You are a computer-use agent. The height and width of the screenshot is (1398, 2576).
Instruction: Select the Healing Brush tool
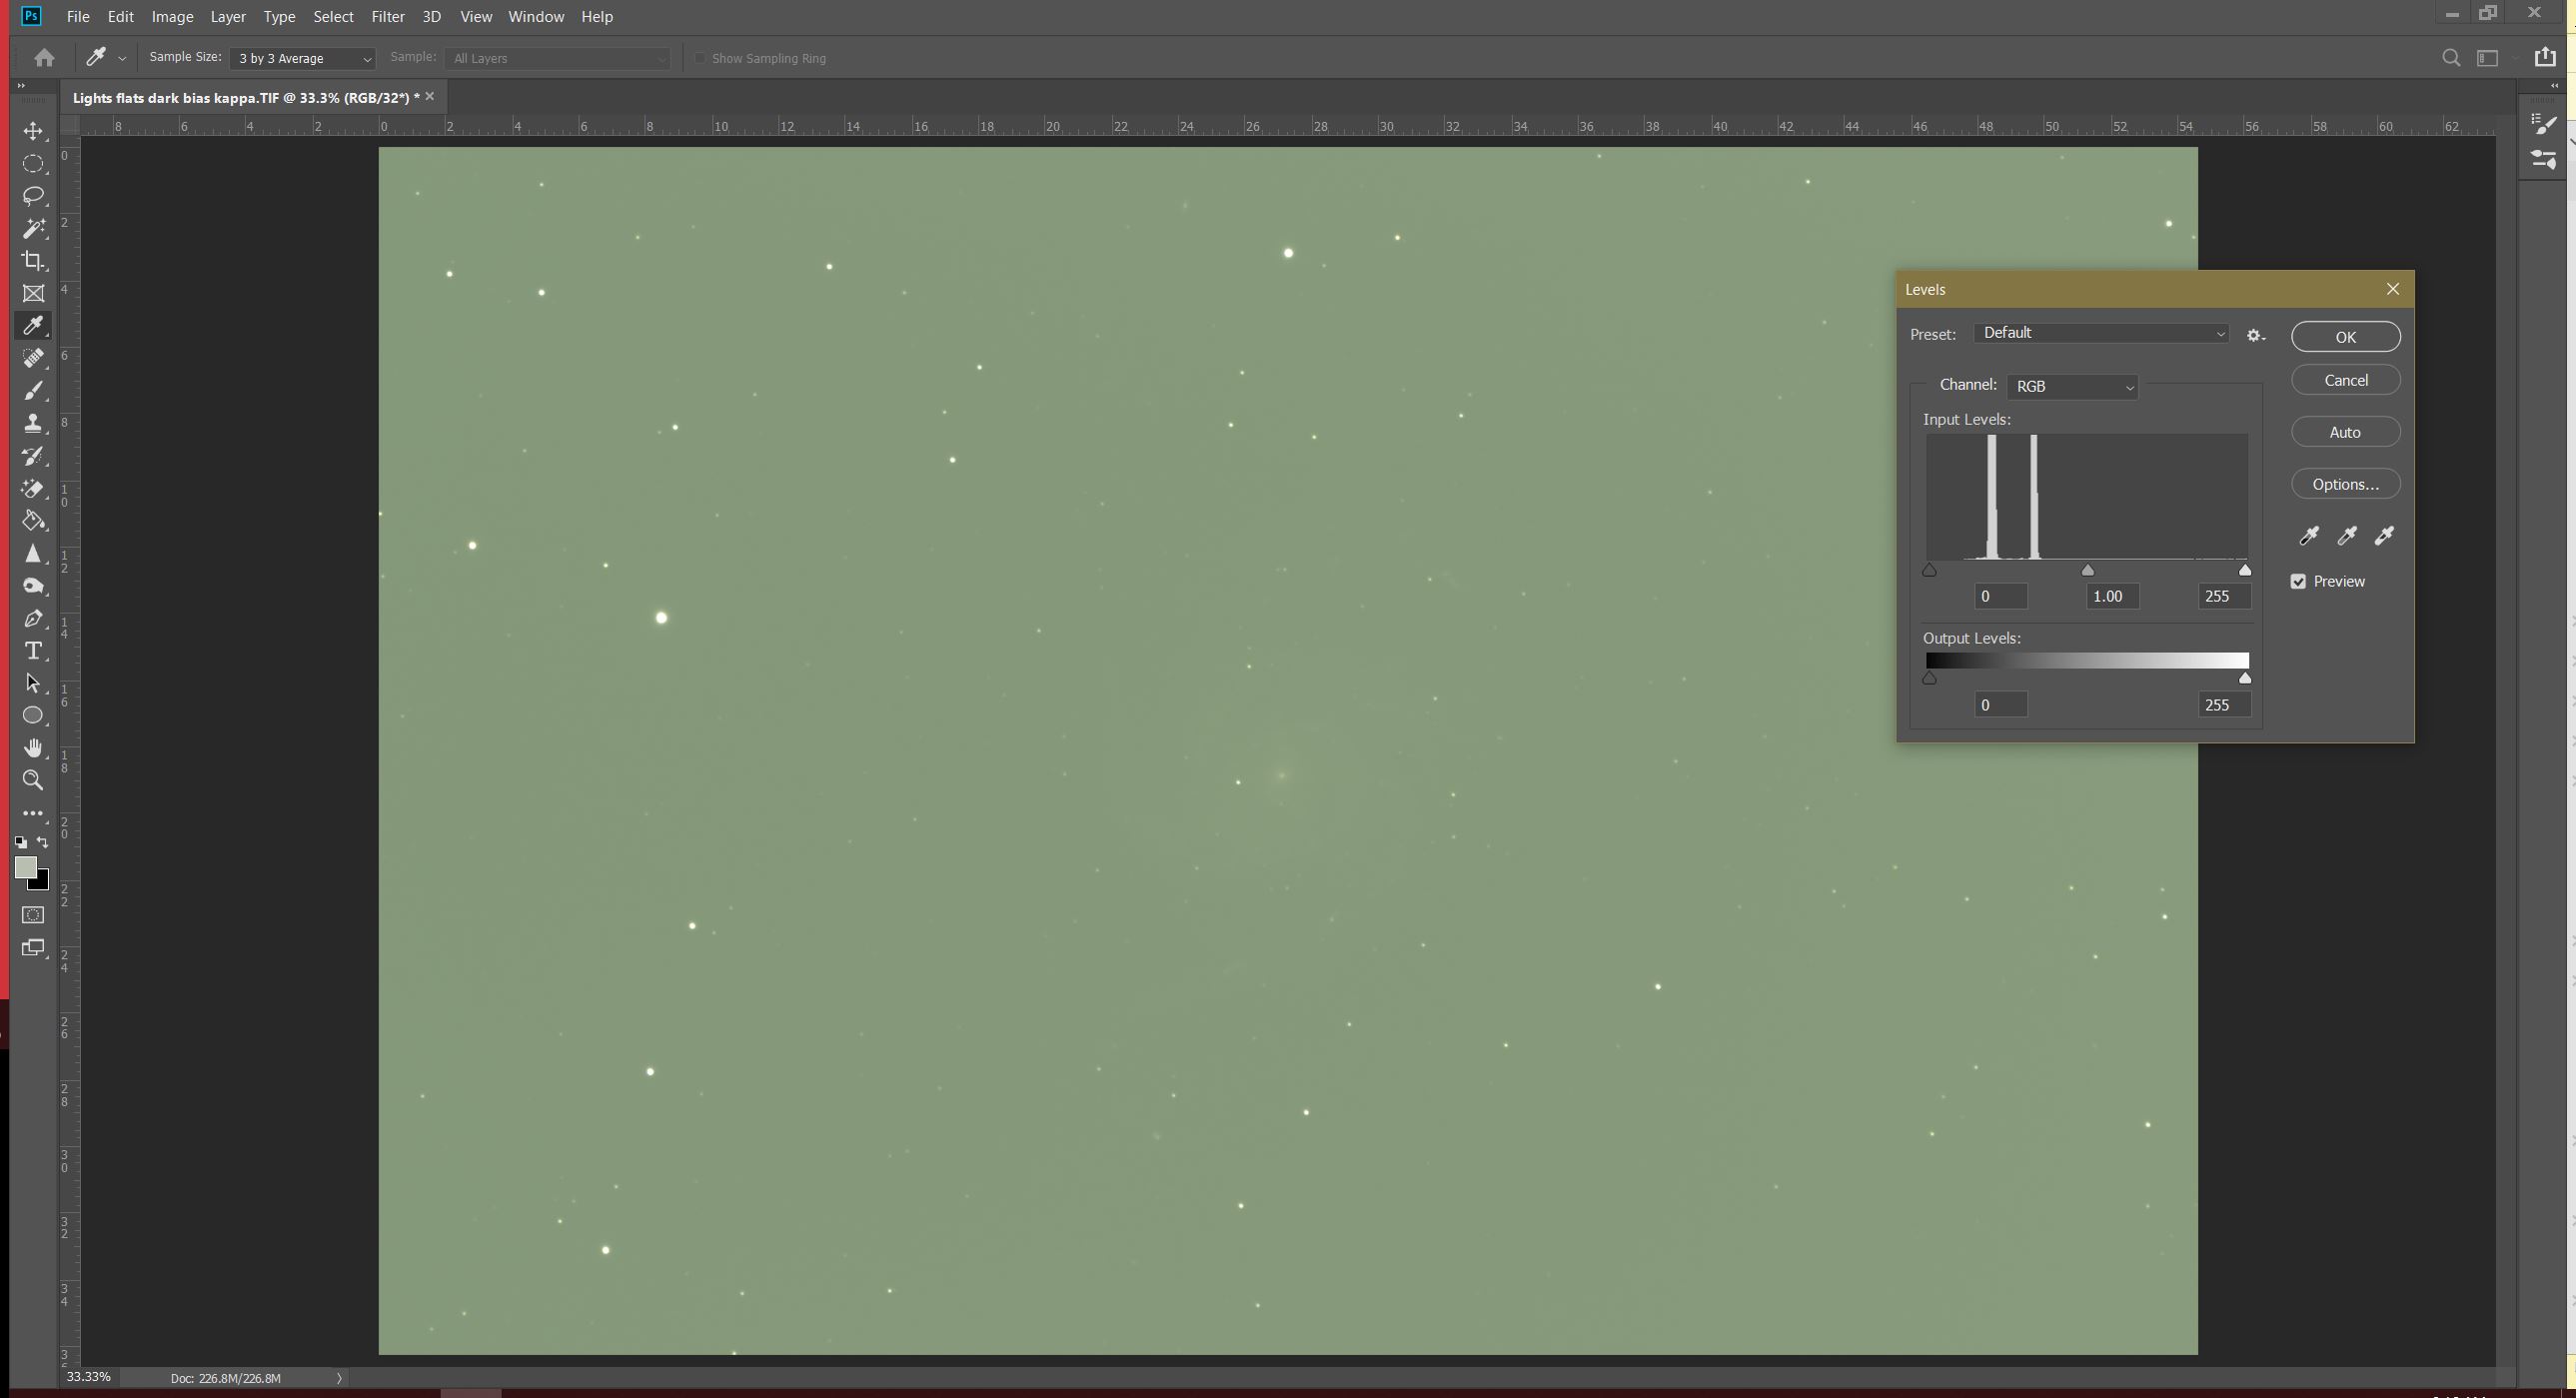click(x=33, y=358)
